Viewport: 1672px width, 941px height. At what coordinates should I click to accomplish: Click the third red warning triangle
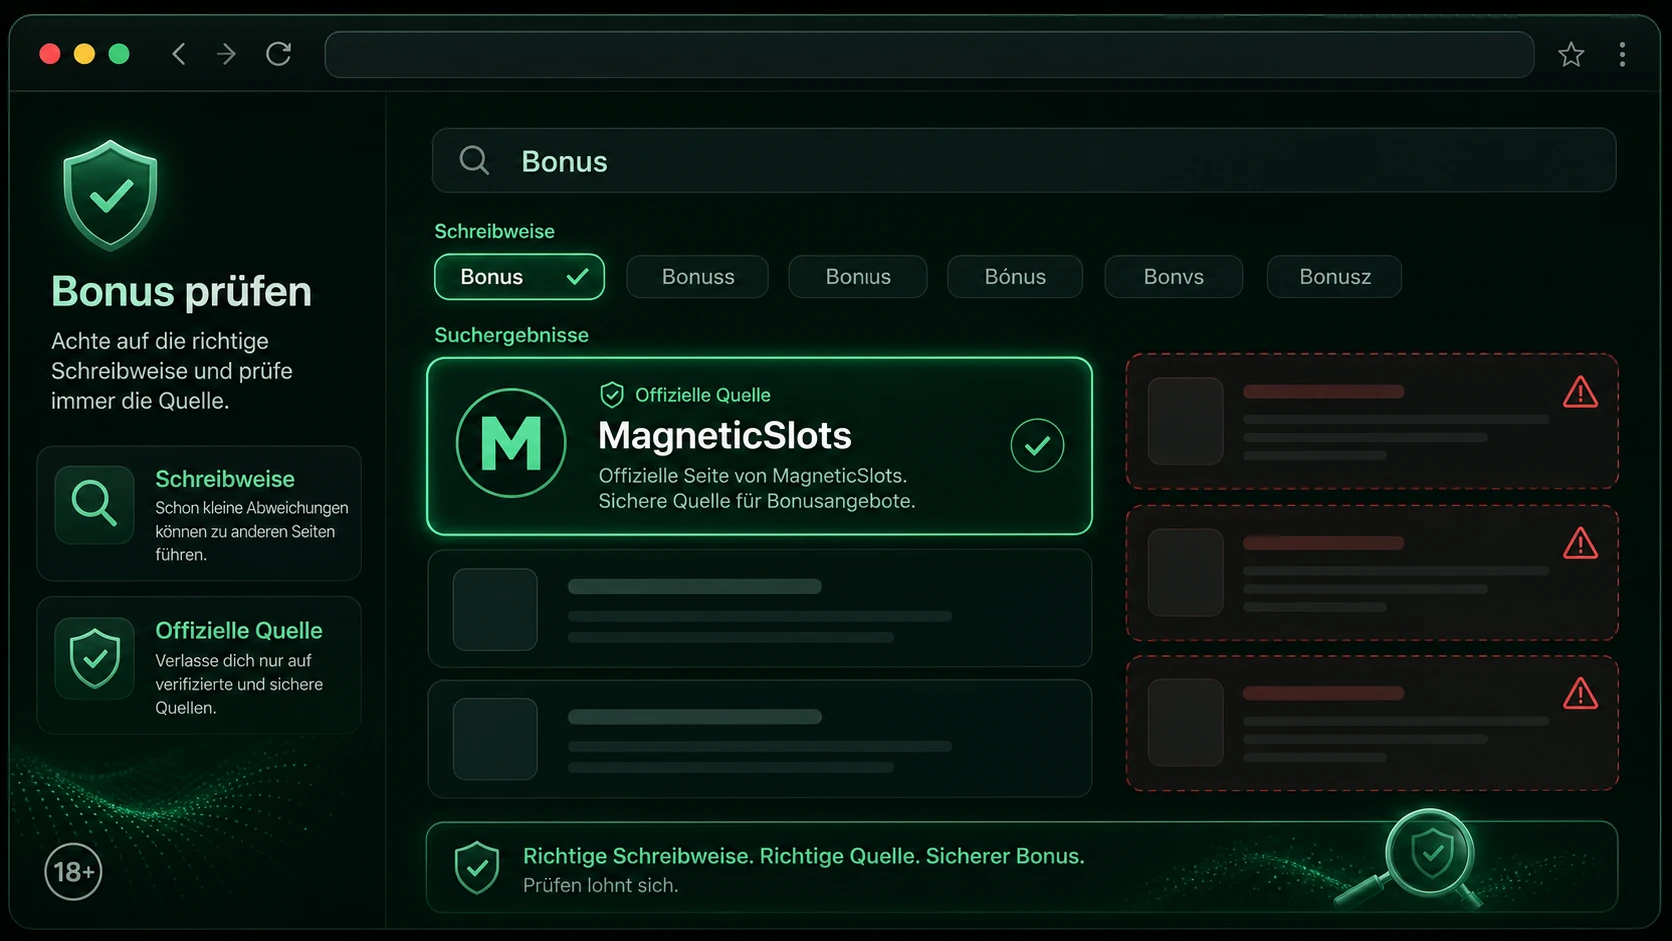pyautogui.click(x=1580, y=693)
